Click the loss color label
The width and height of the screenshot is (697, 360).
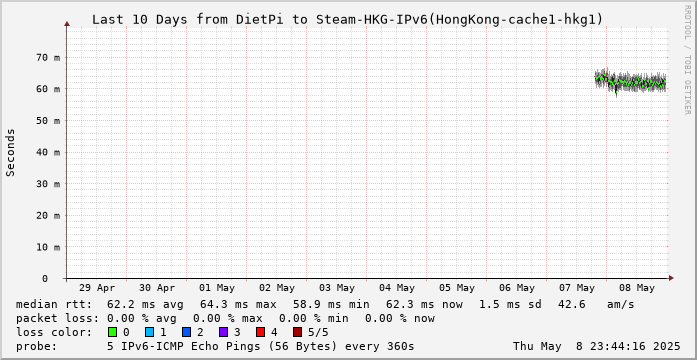coord(54,332)
